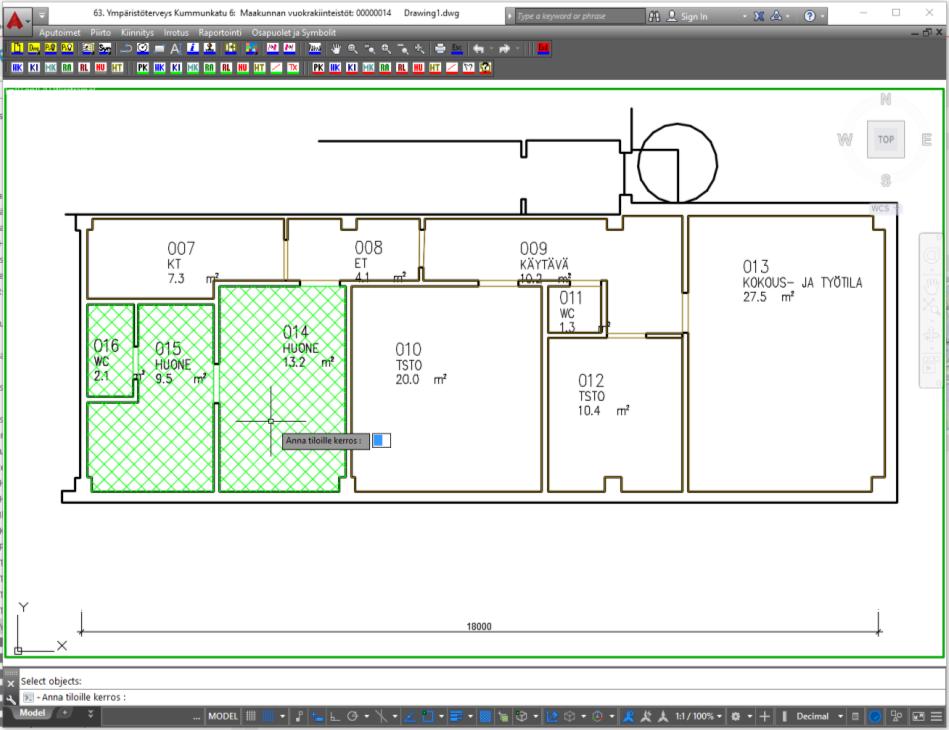Viewport: 949px width, 730px height.
Task: Open the WCS dropdown under ViewCube
Action: tap(885, 209)
